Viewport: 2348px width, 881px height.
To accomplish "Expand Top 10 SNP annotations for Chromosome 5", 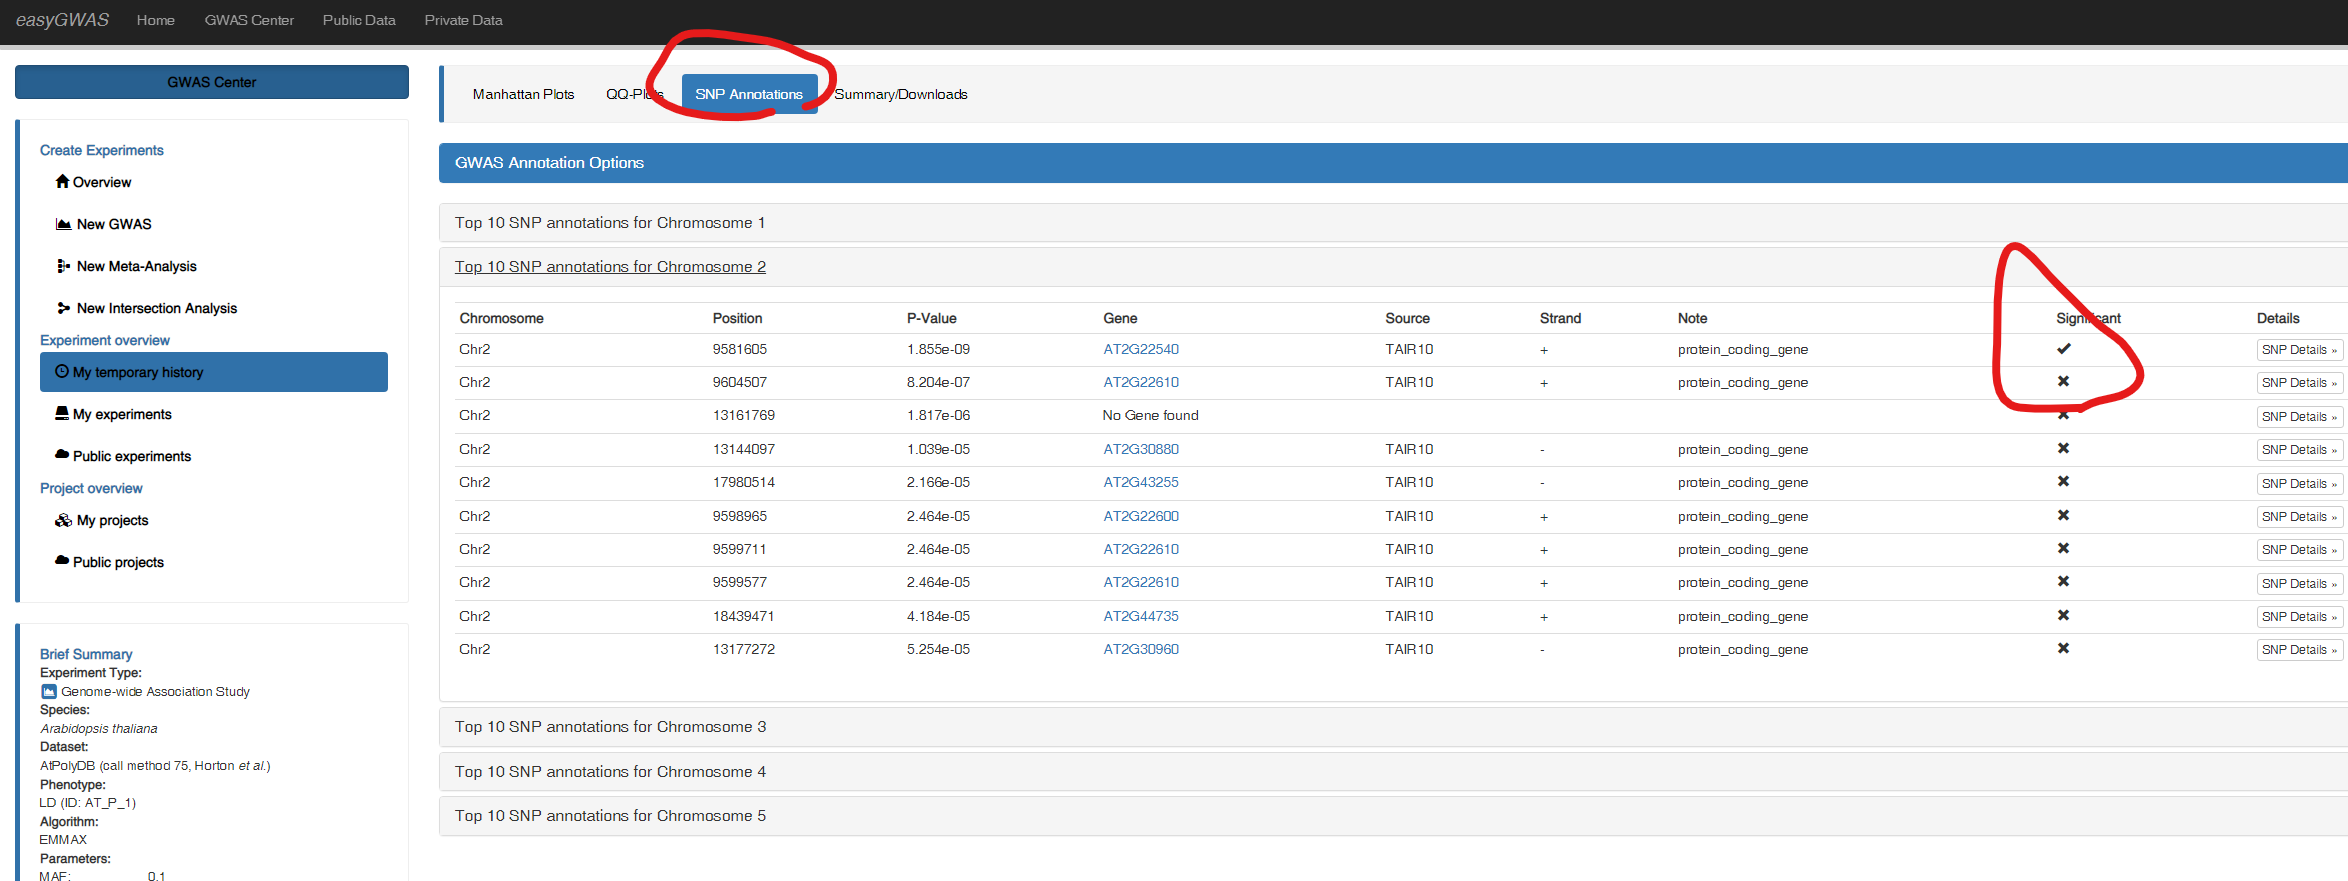I will (x=609, y=816).
